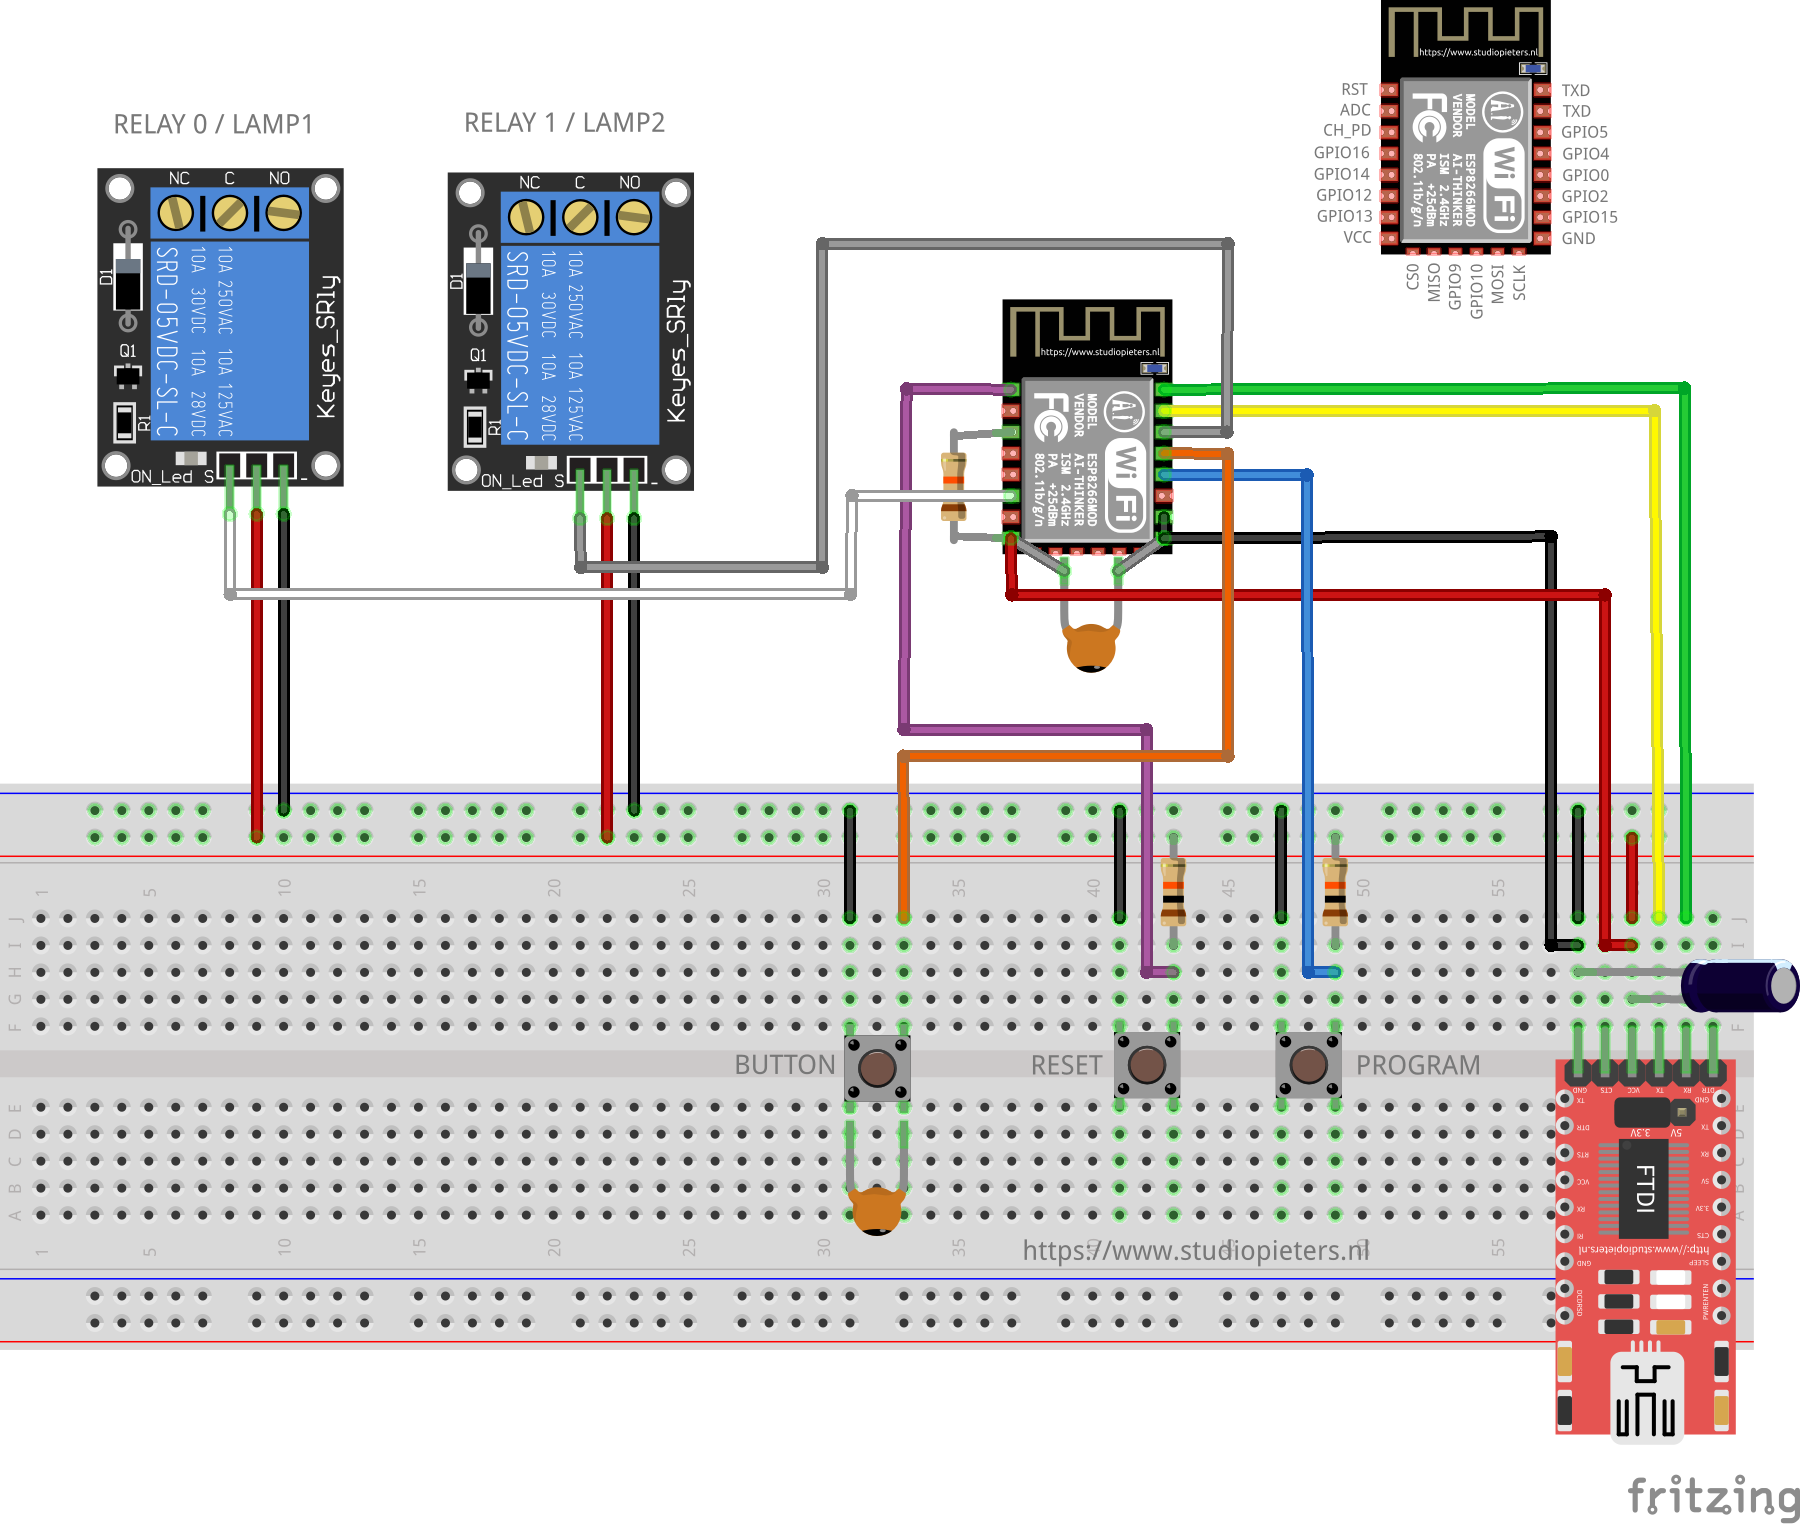
Task: Click the VCC pin label on pinout
Action: [1357, 238]
